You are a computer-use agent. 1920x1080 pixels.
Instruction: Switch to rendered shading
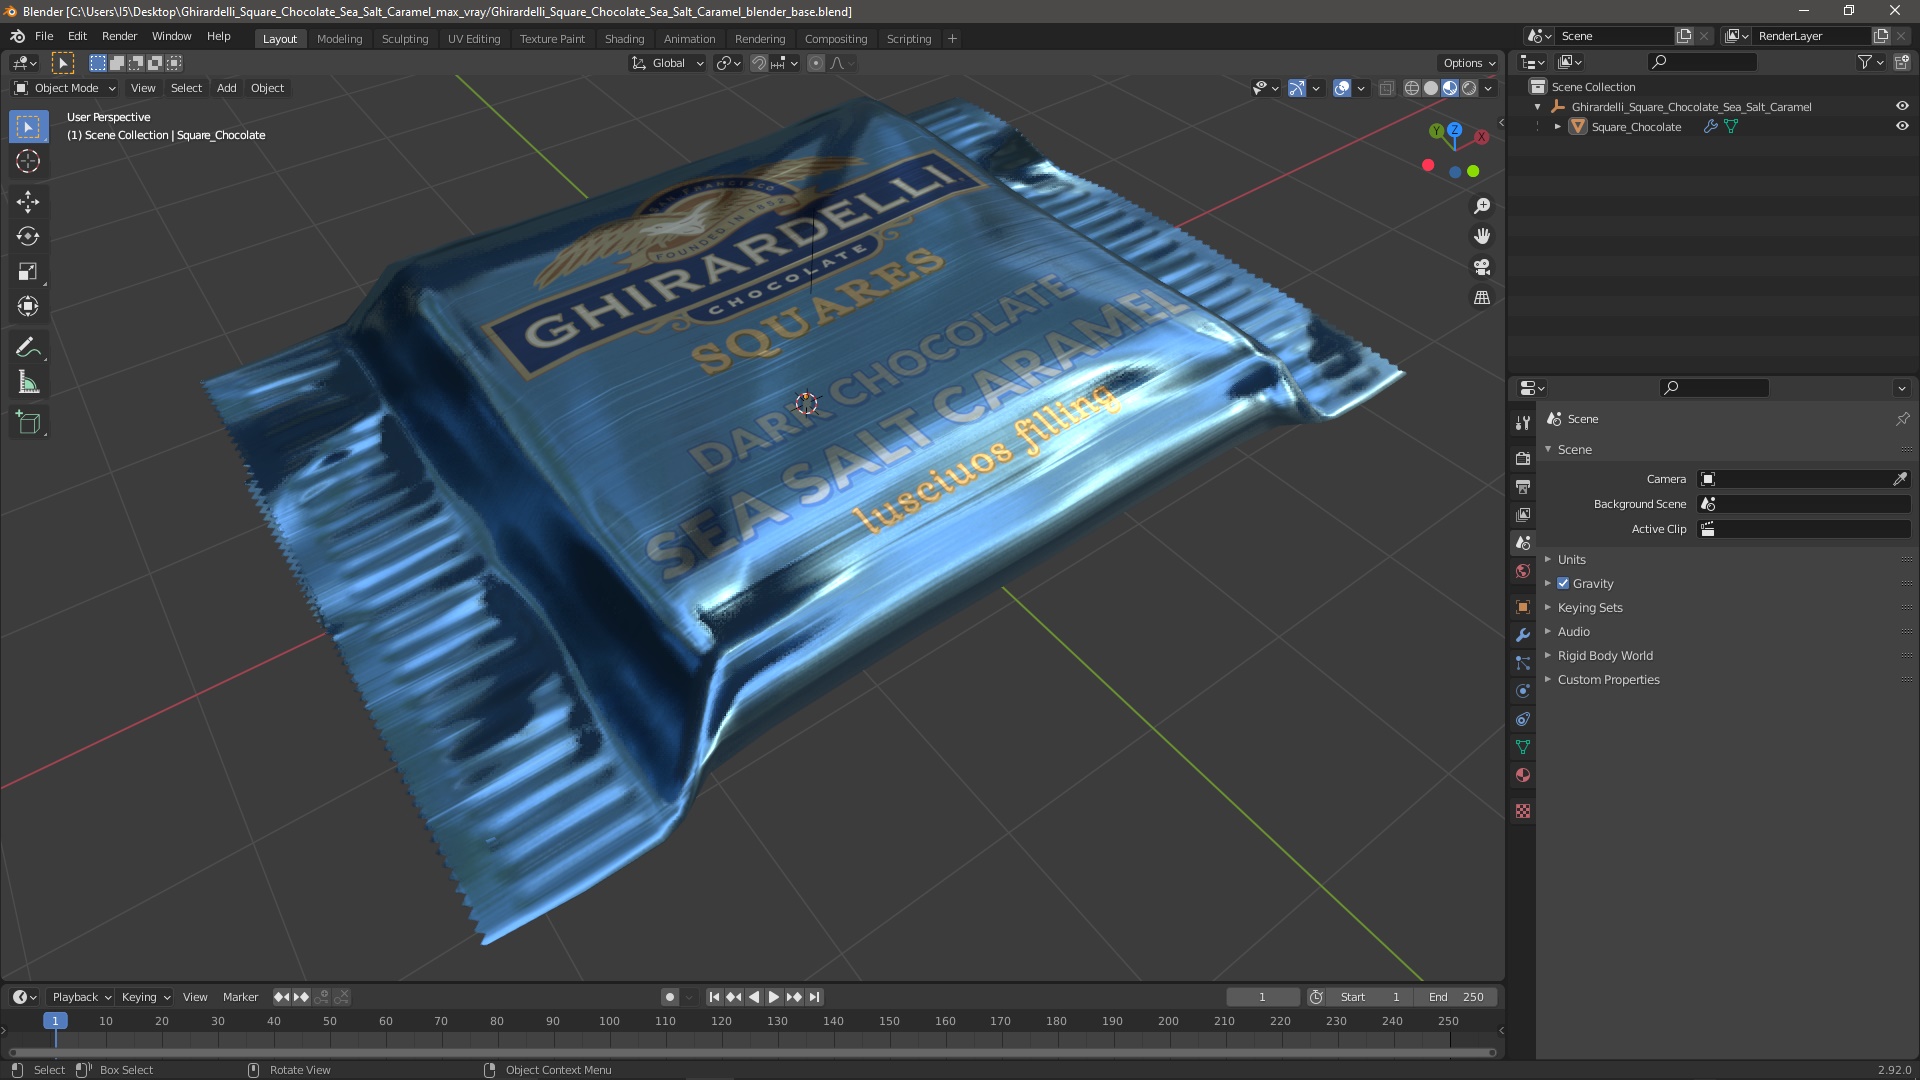click(x=1469, y=88)
